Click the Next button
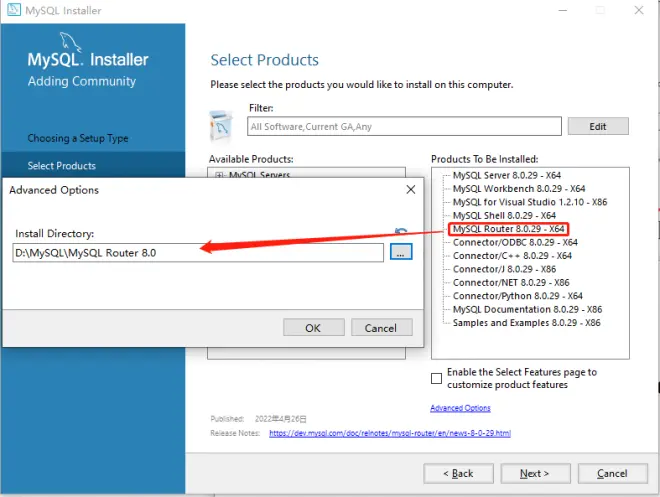This screenshot has height=497, width=660. coord(535,473)
